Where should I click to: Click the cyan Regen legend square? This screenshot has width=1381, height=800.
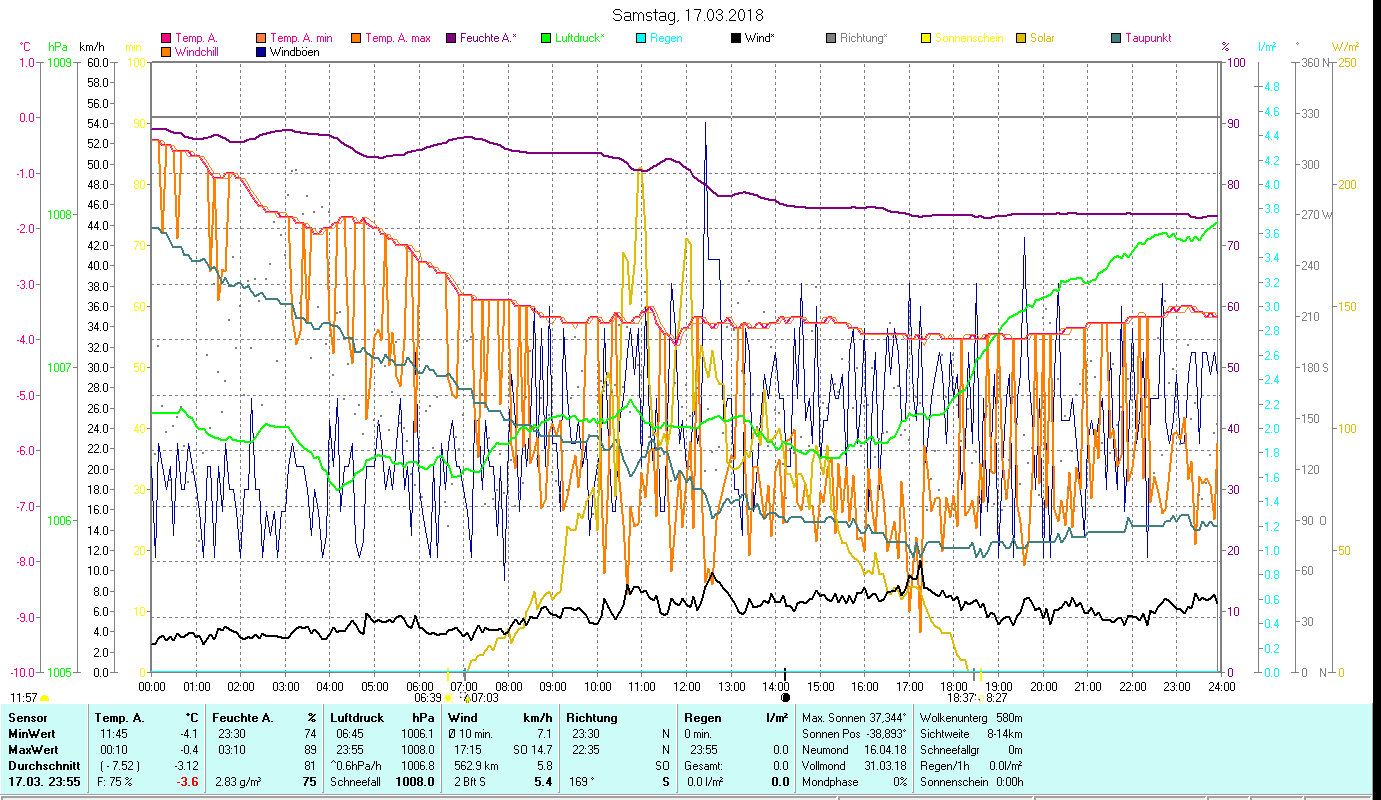[642, 38]
